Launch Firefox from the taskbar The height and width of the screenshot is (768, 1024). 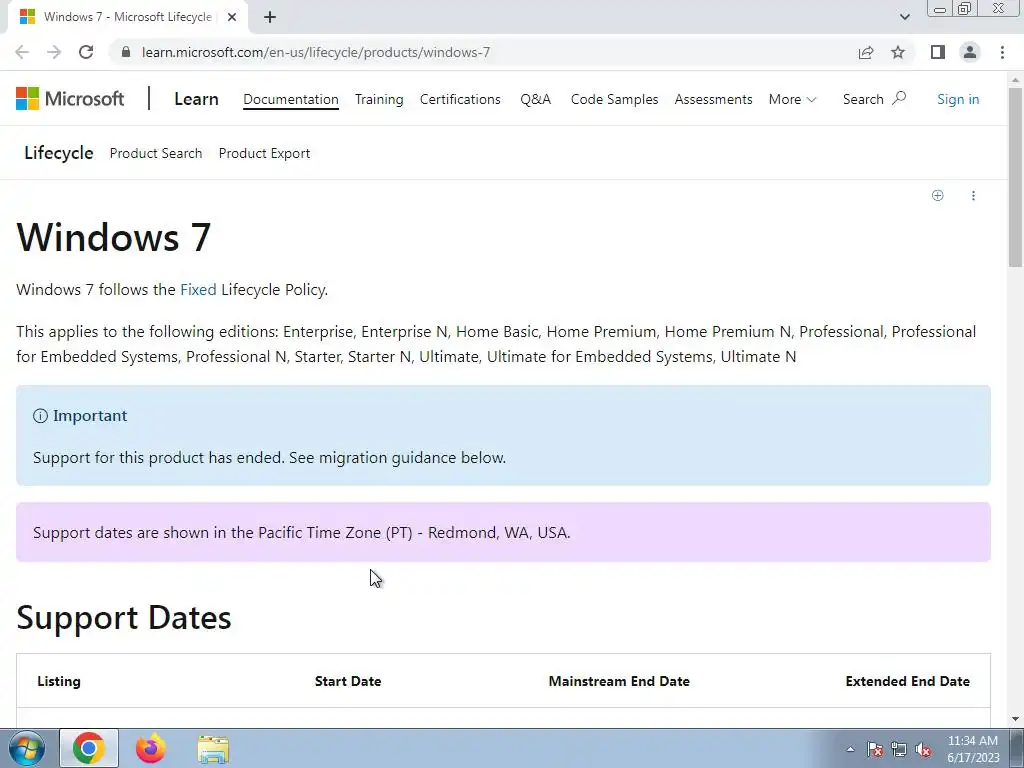[x=151, y=748]
